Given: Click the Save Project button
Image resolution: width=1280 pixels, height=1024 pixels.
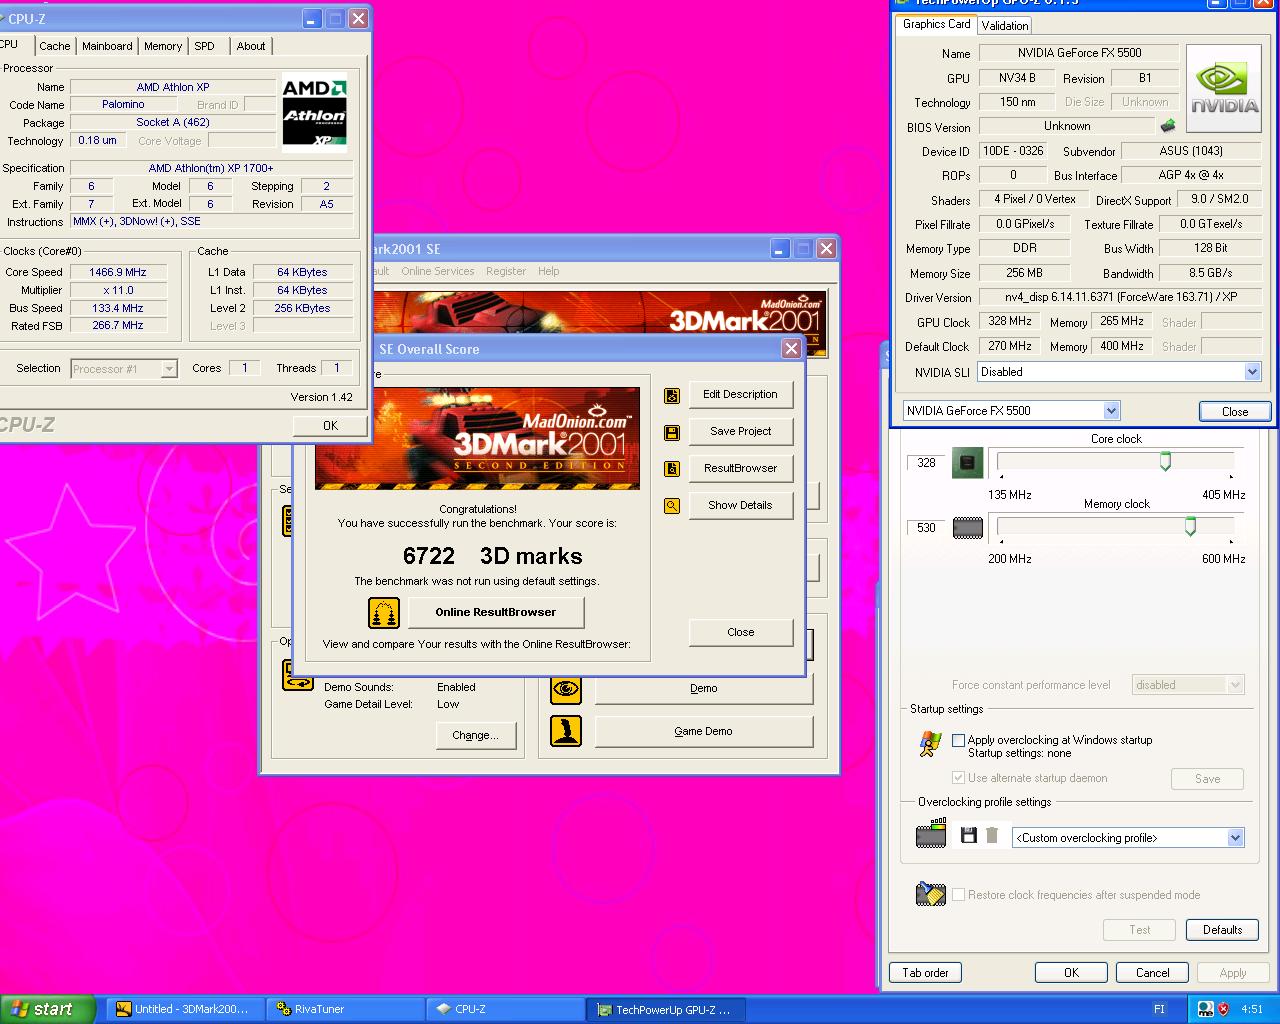Looking at the screenshot, I should (740, 432).
